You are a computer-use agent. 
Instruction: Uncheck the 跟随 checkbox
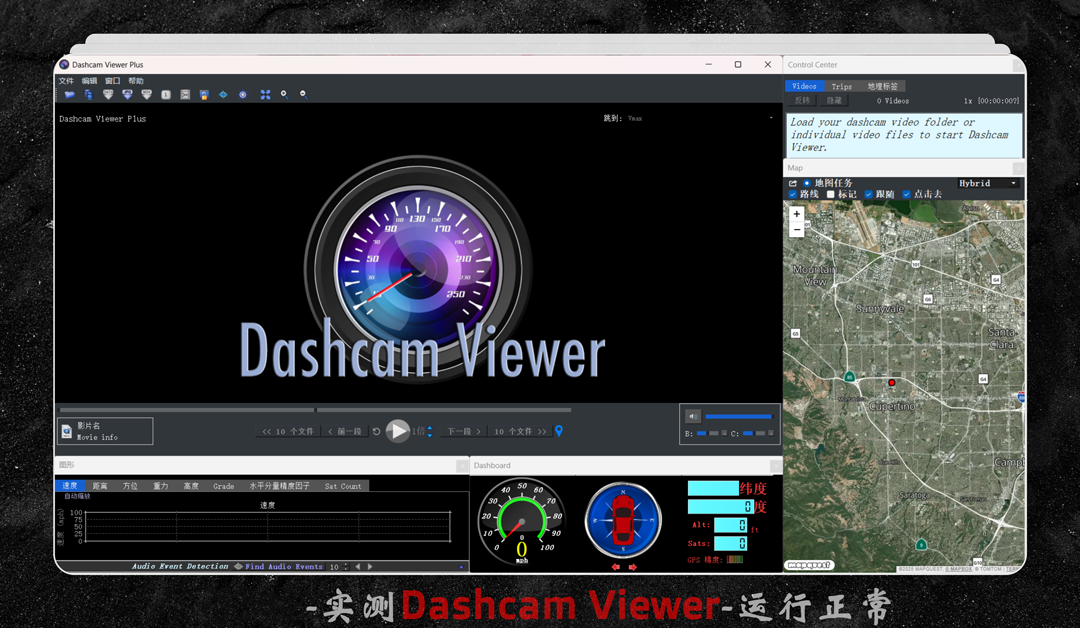pos(869,194)
